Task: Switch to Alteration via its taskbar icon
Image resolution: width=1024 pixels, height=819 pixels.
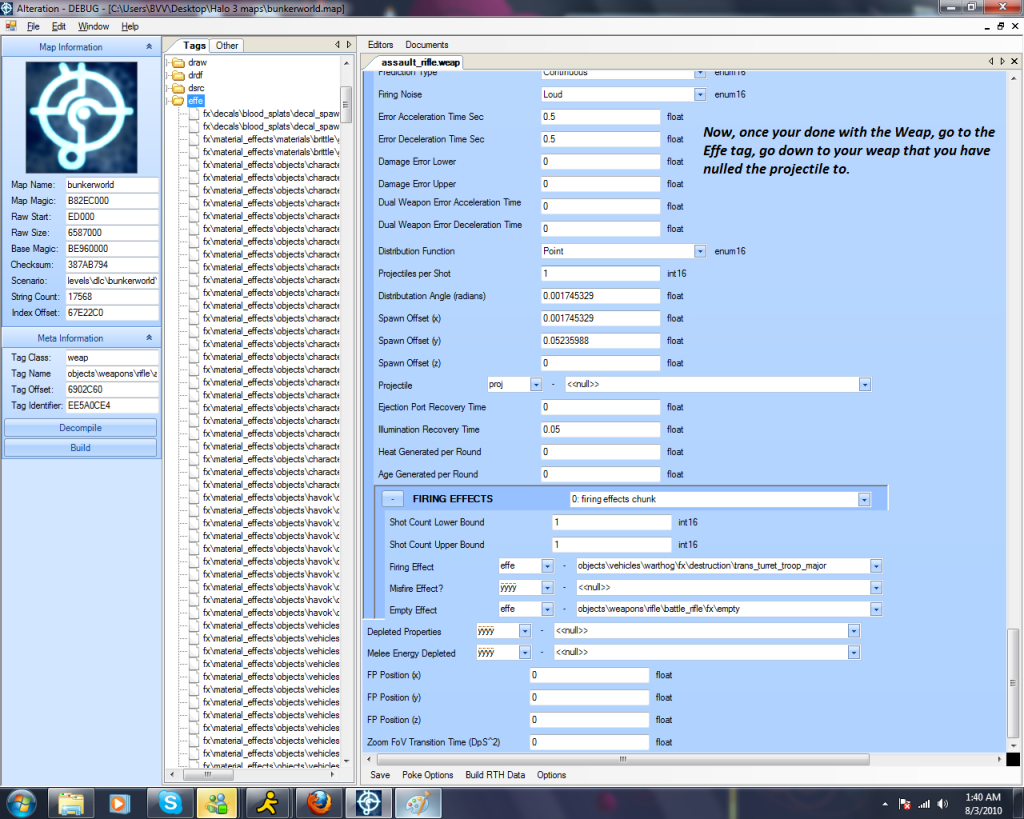Action: click(368, 803)
